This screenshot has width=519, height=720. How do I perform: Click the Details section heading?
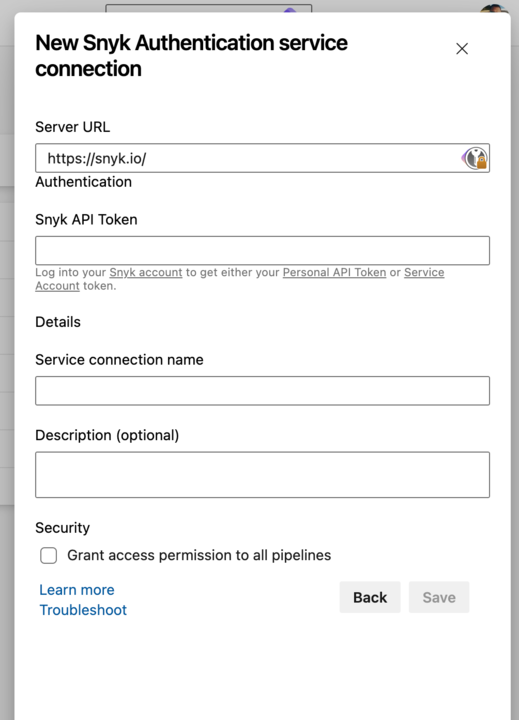(x=58, y=322)
